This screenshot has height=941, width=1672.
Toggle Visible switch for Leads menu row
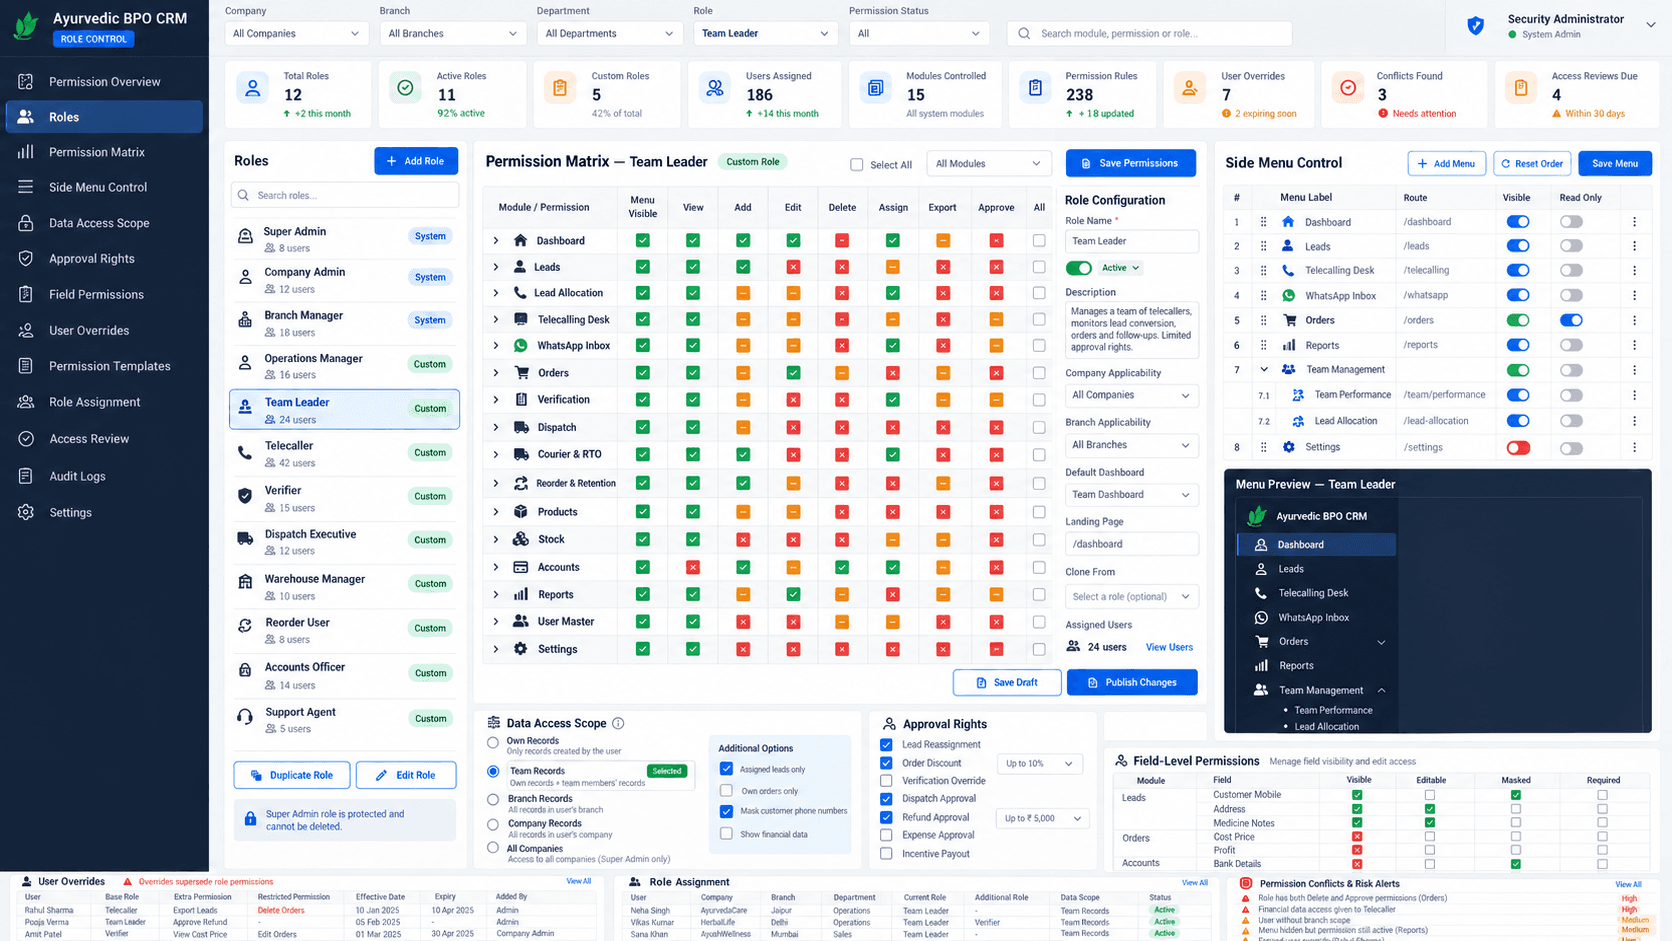[x=1518, y=246]
